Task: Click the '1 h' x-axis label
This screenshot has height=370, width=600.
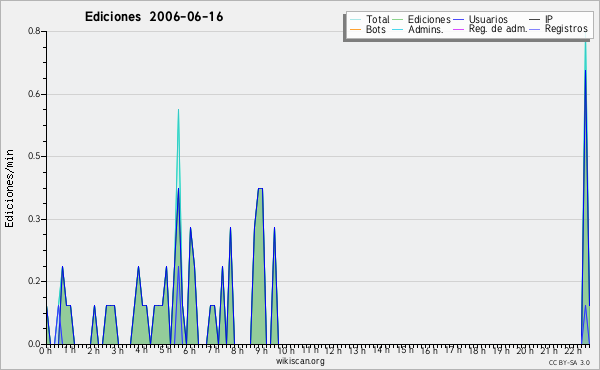Action: 70,350
